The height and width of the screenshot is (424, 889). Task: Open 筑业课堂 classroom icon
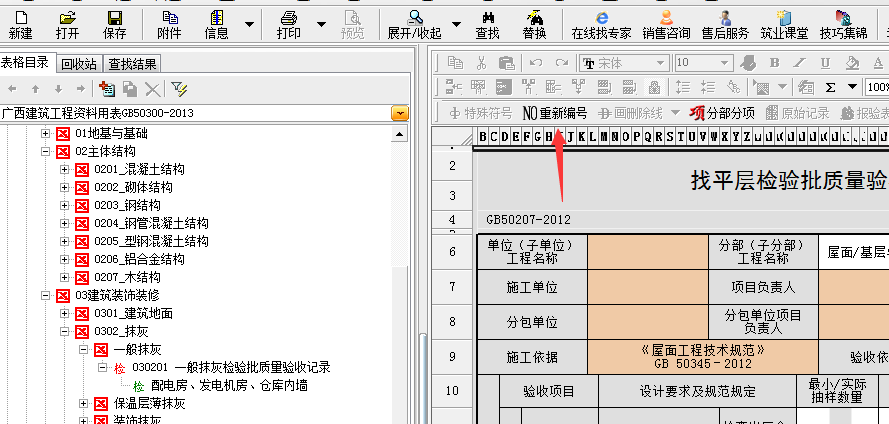pyautogui.click(x=783, y=24)
